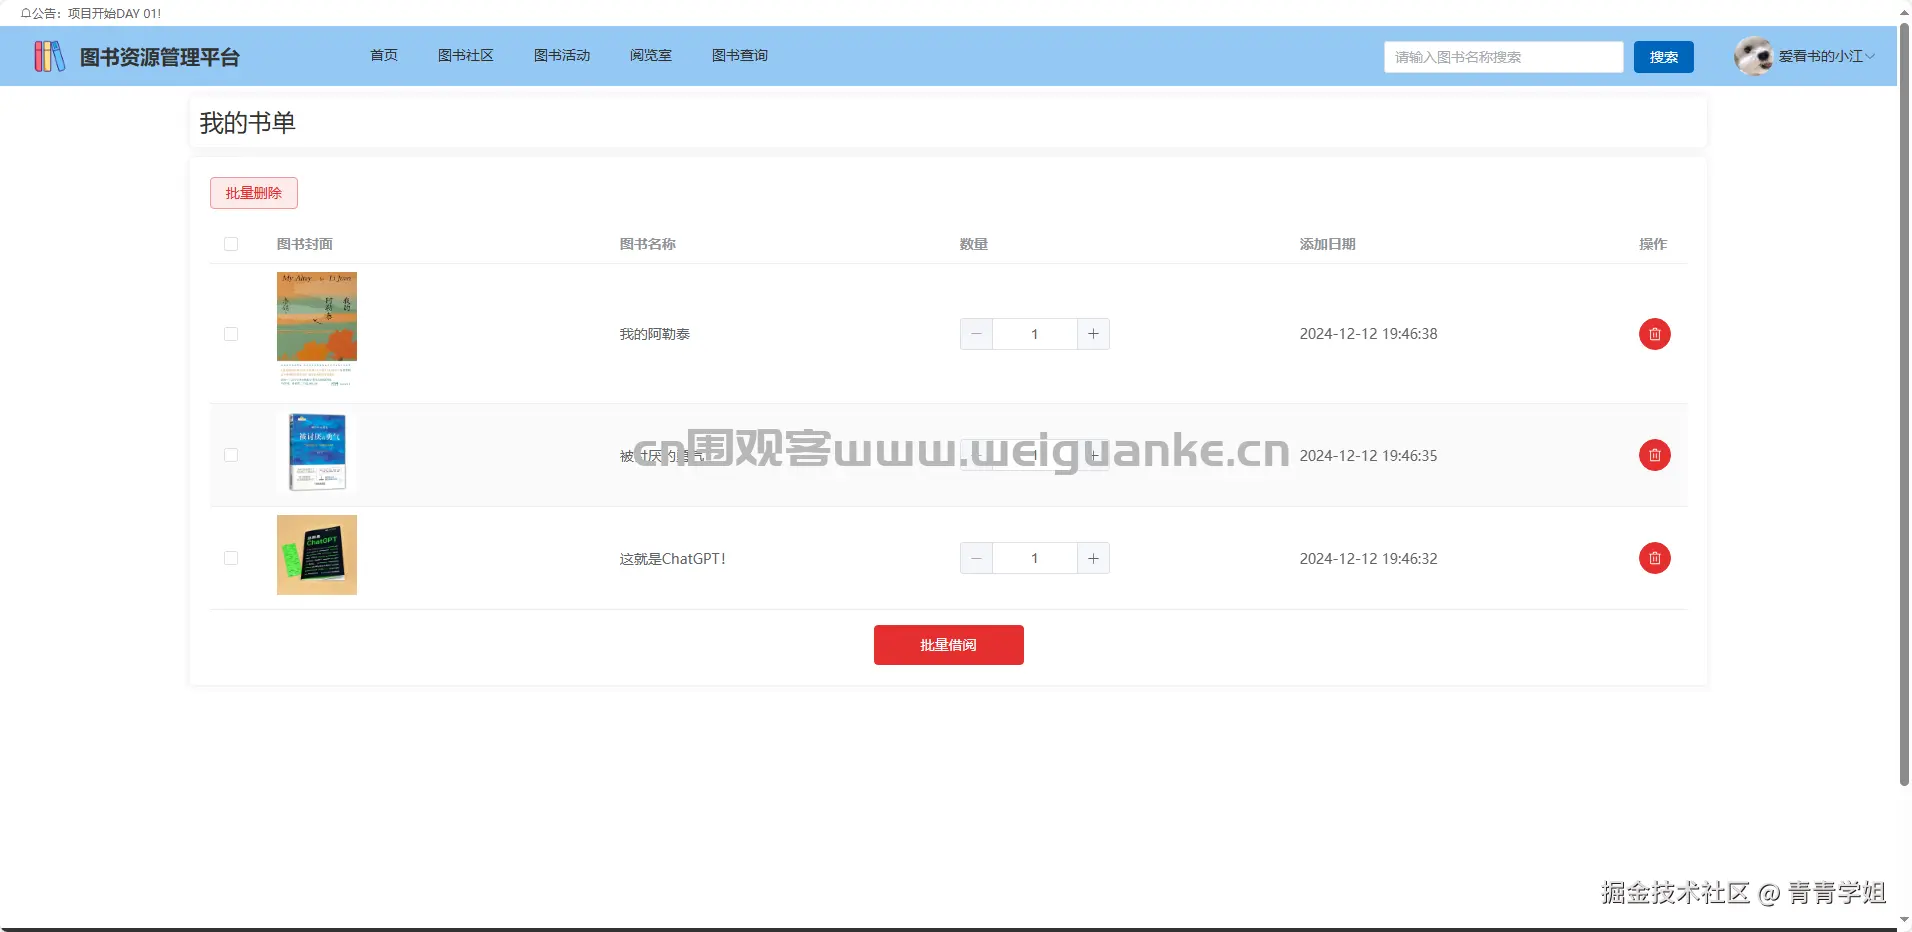Click the 批量借阅 button
Screen dimensions: 1912x932
click(x=948, y=644)
